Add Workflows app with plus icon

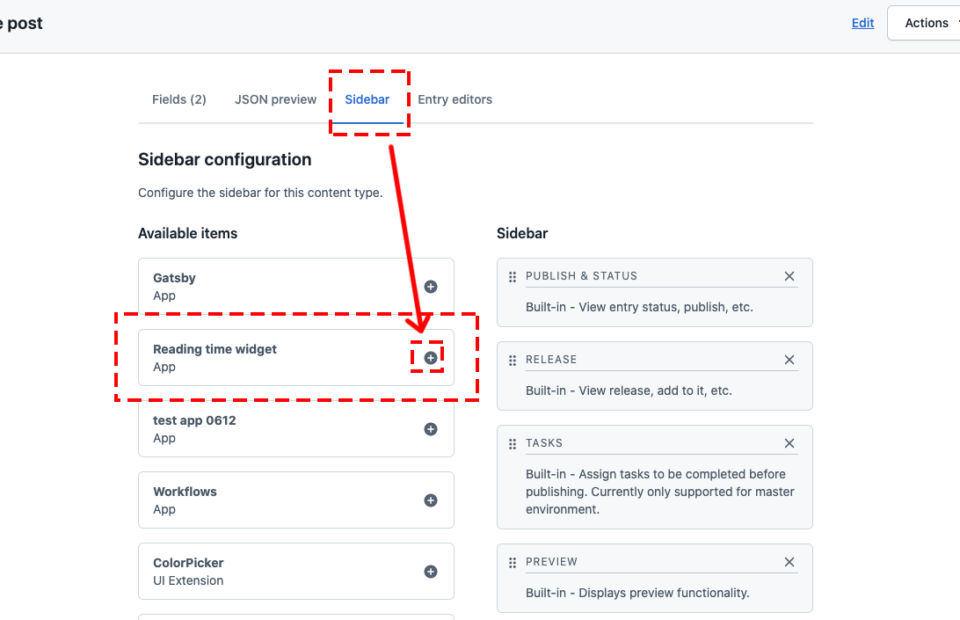[x=430, y=500]
